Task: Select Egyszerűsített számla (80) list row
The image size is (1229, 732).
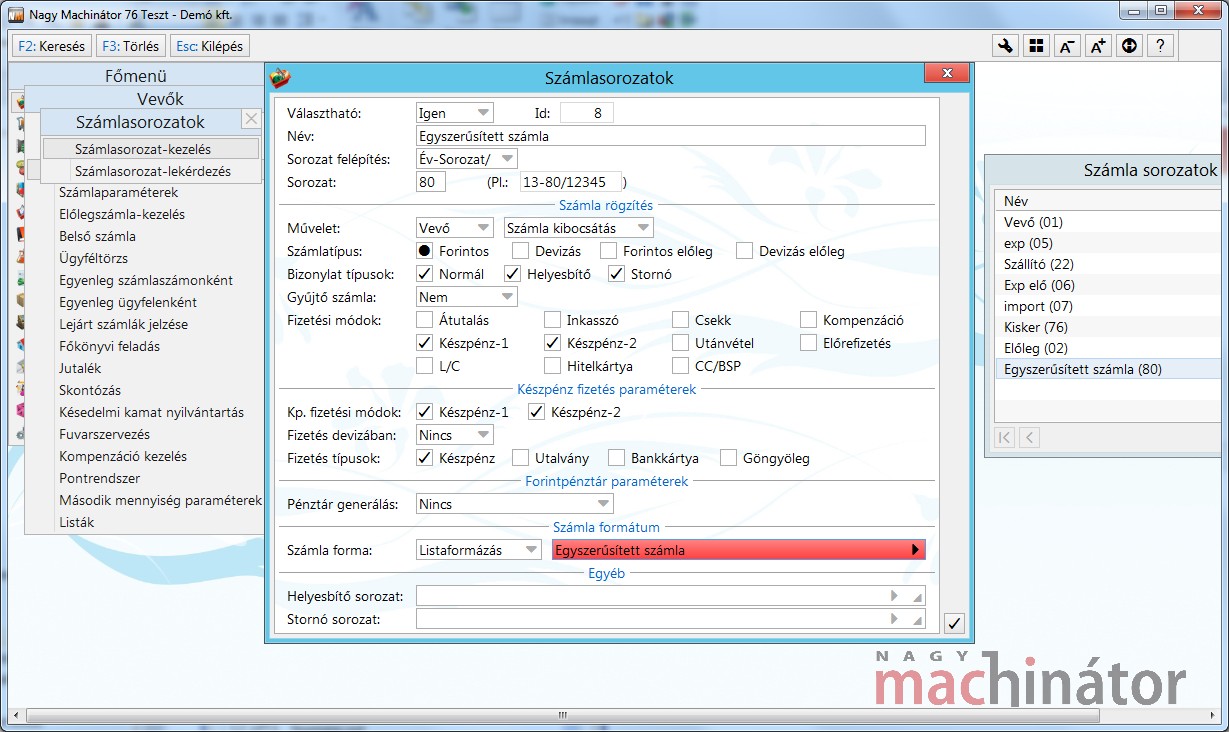Action: pyautogui.click(x=1110, y=369)
